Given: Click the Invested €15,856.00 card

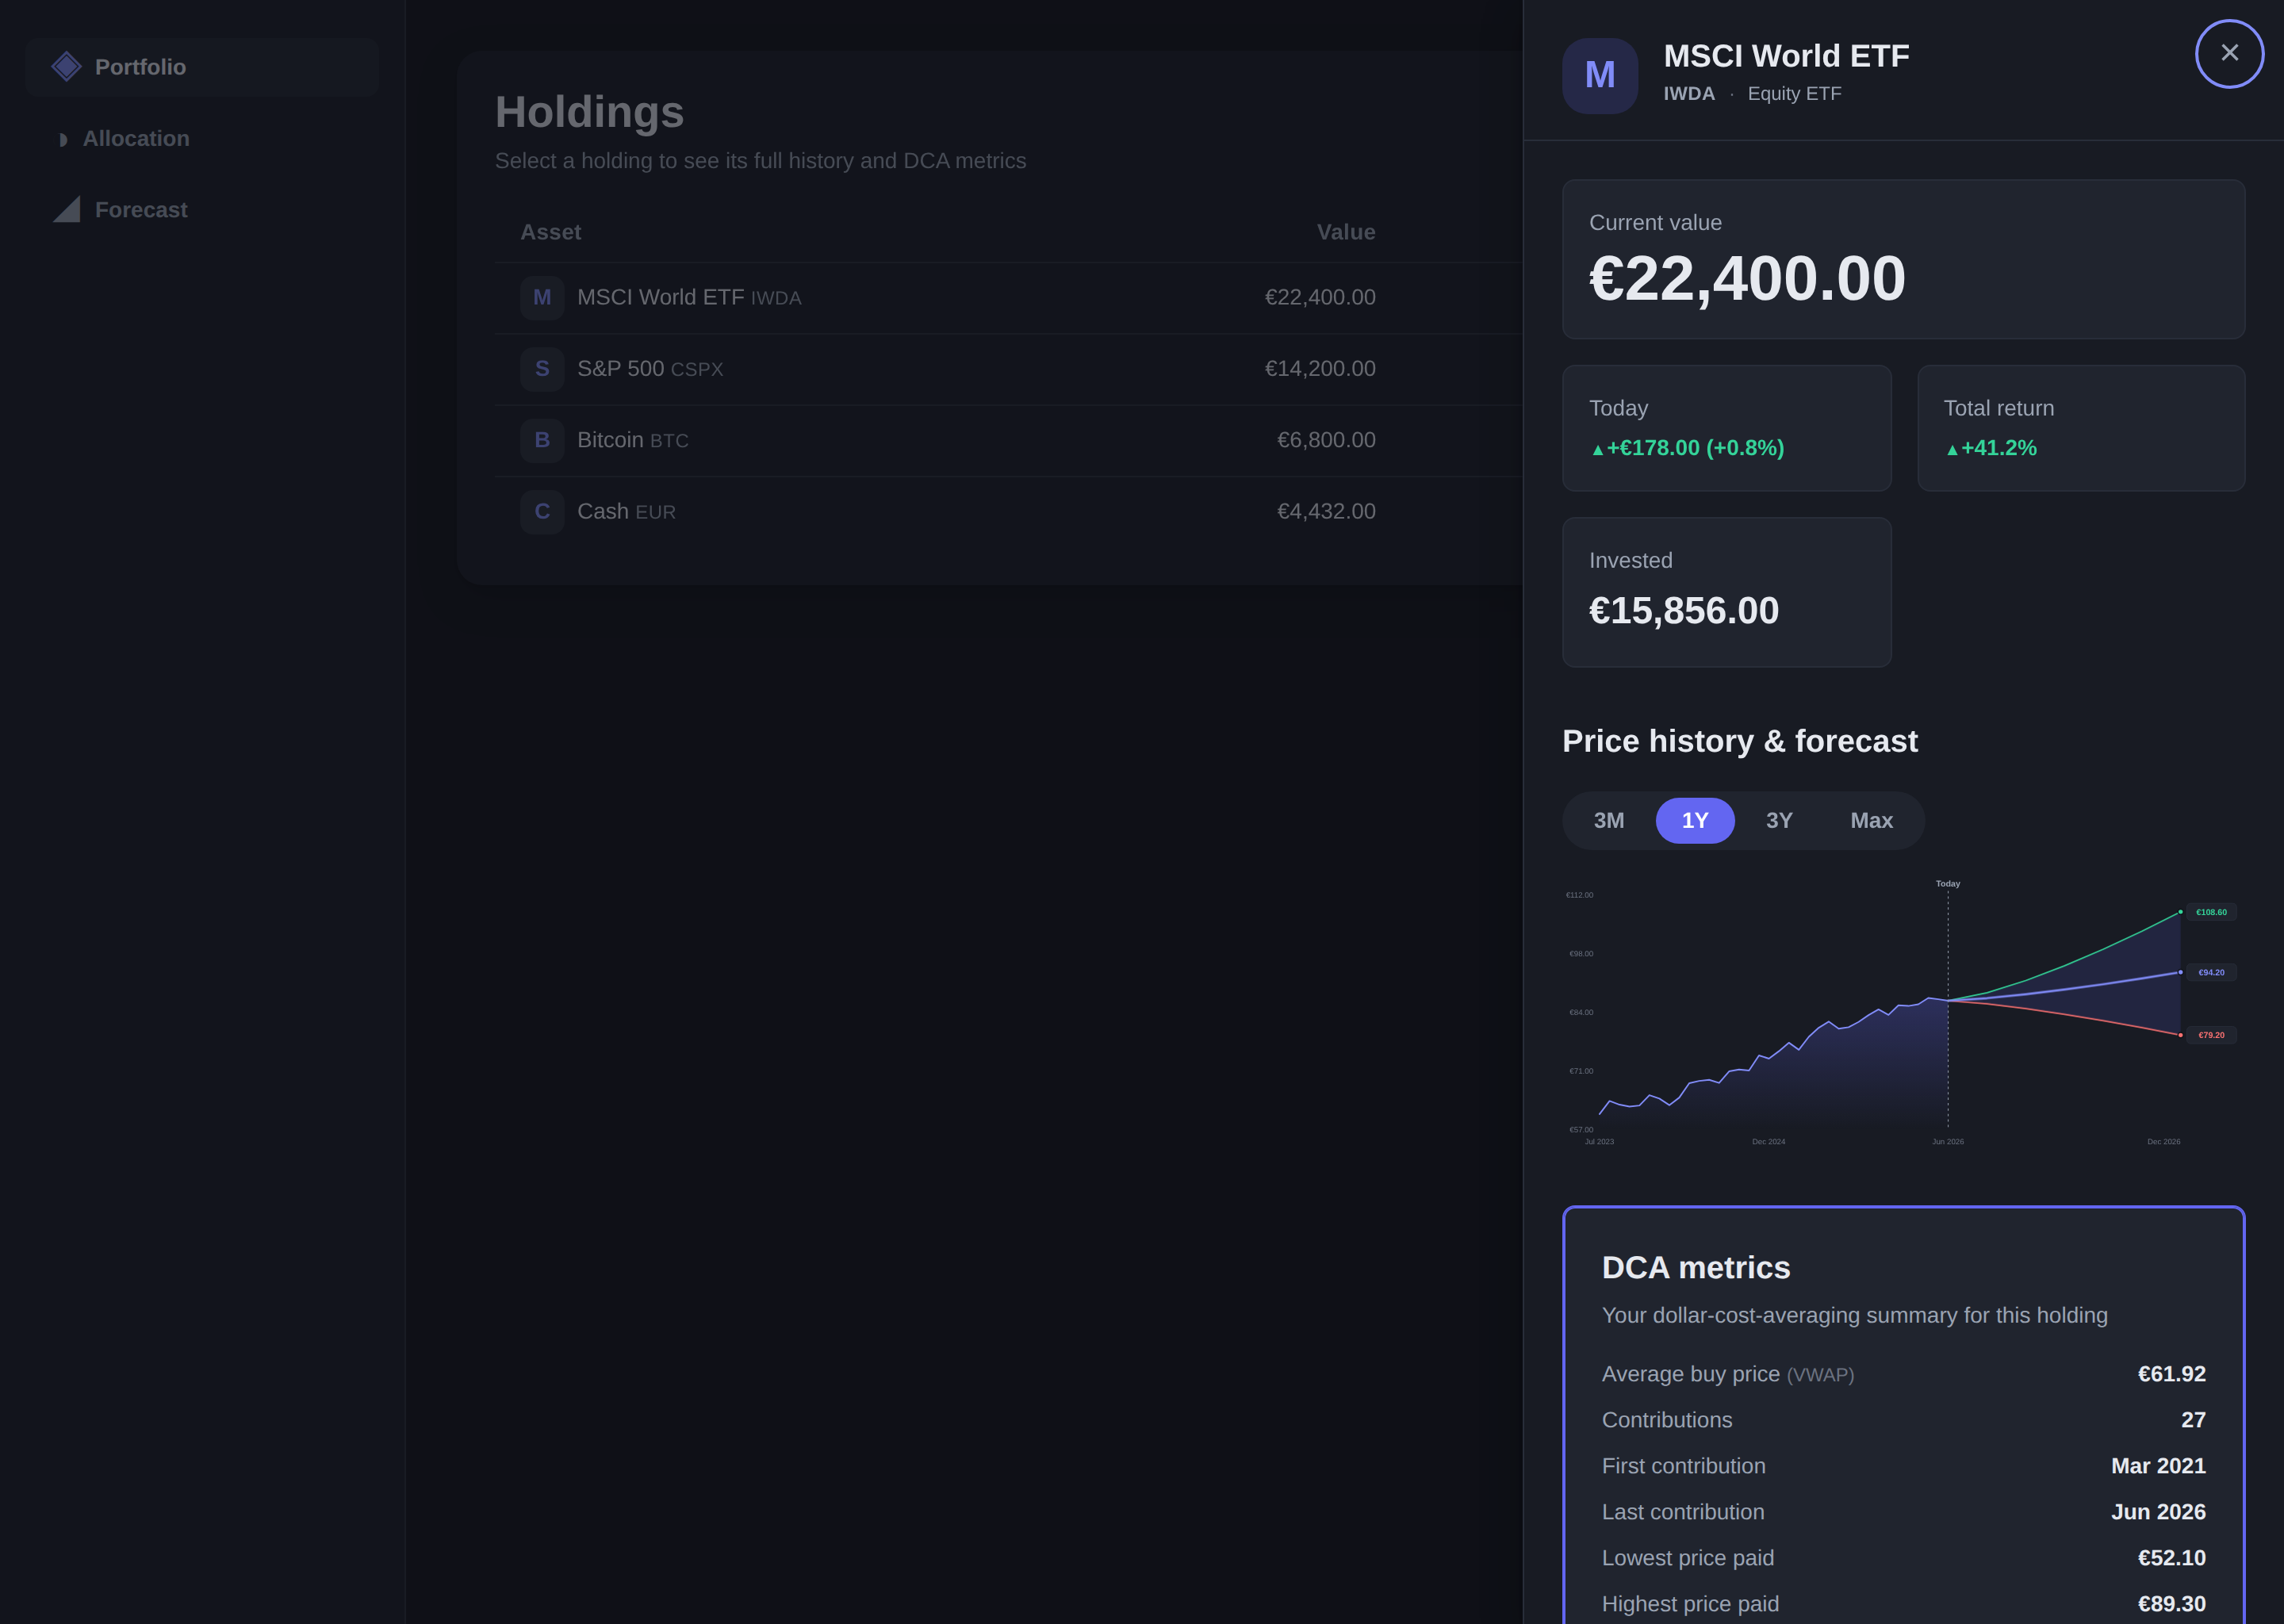Looking at the screenshot, I should [x=1726, y=592].
